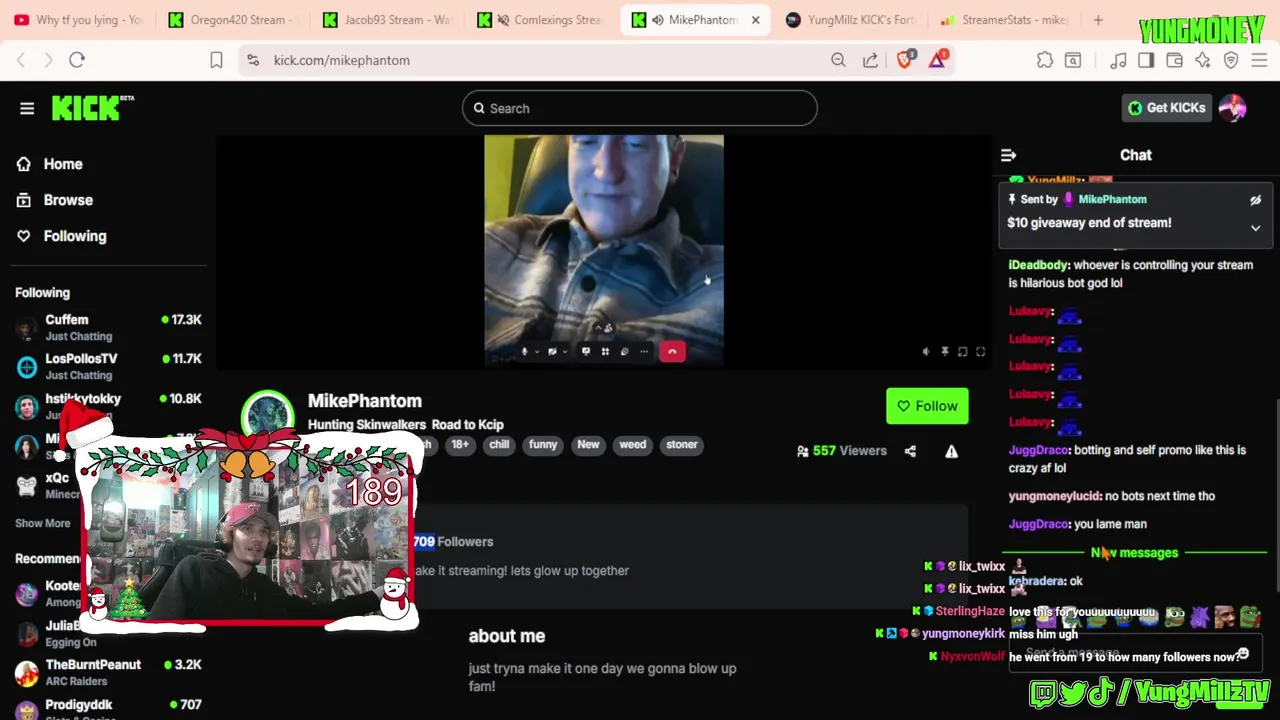The height and width of the screenshot is (720, 1280).
Task: Open Following in sidebar
Action: [x=75, y=236]
